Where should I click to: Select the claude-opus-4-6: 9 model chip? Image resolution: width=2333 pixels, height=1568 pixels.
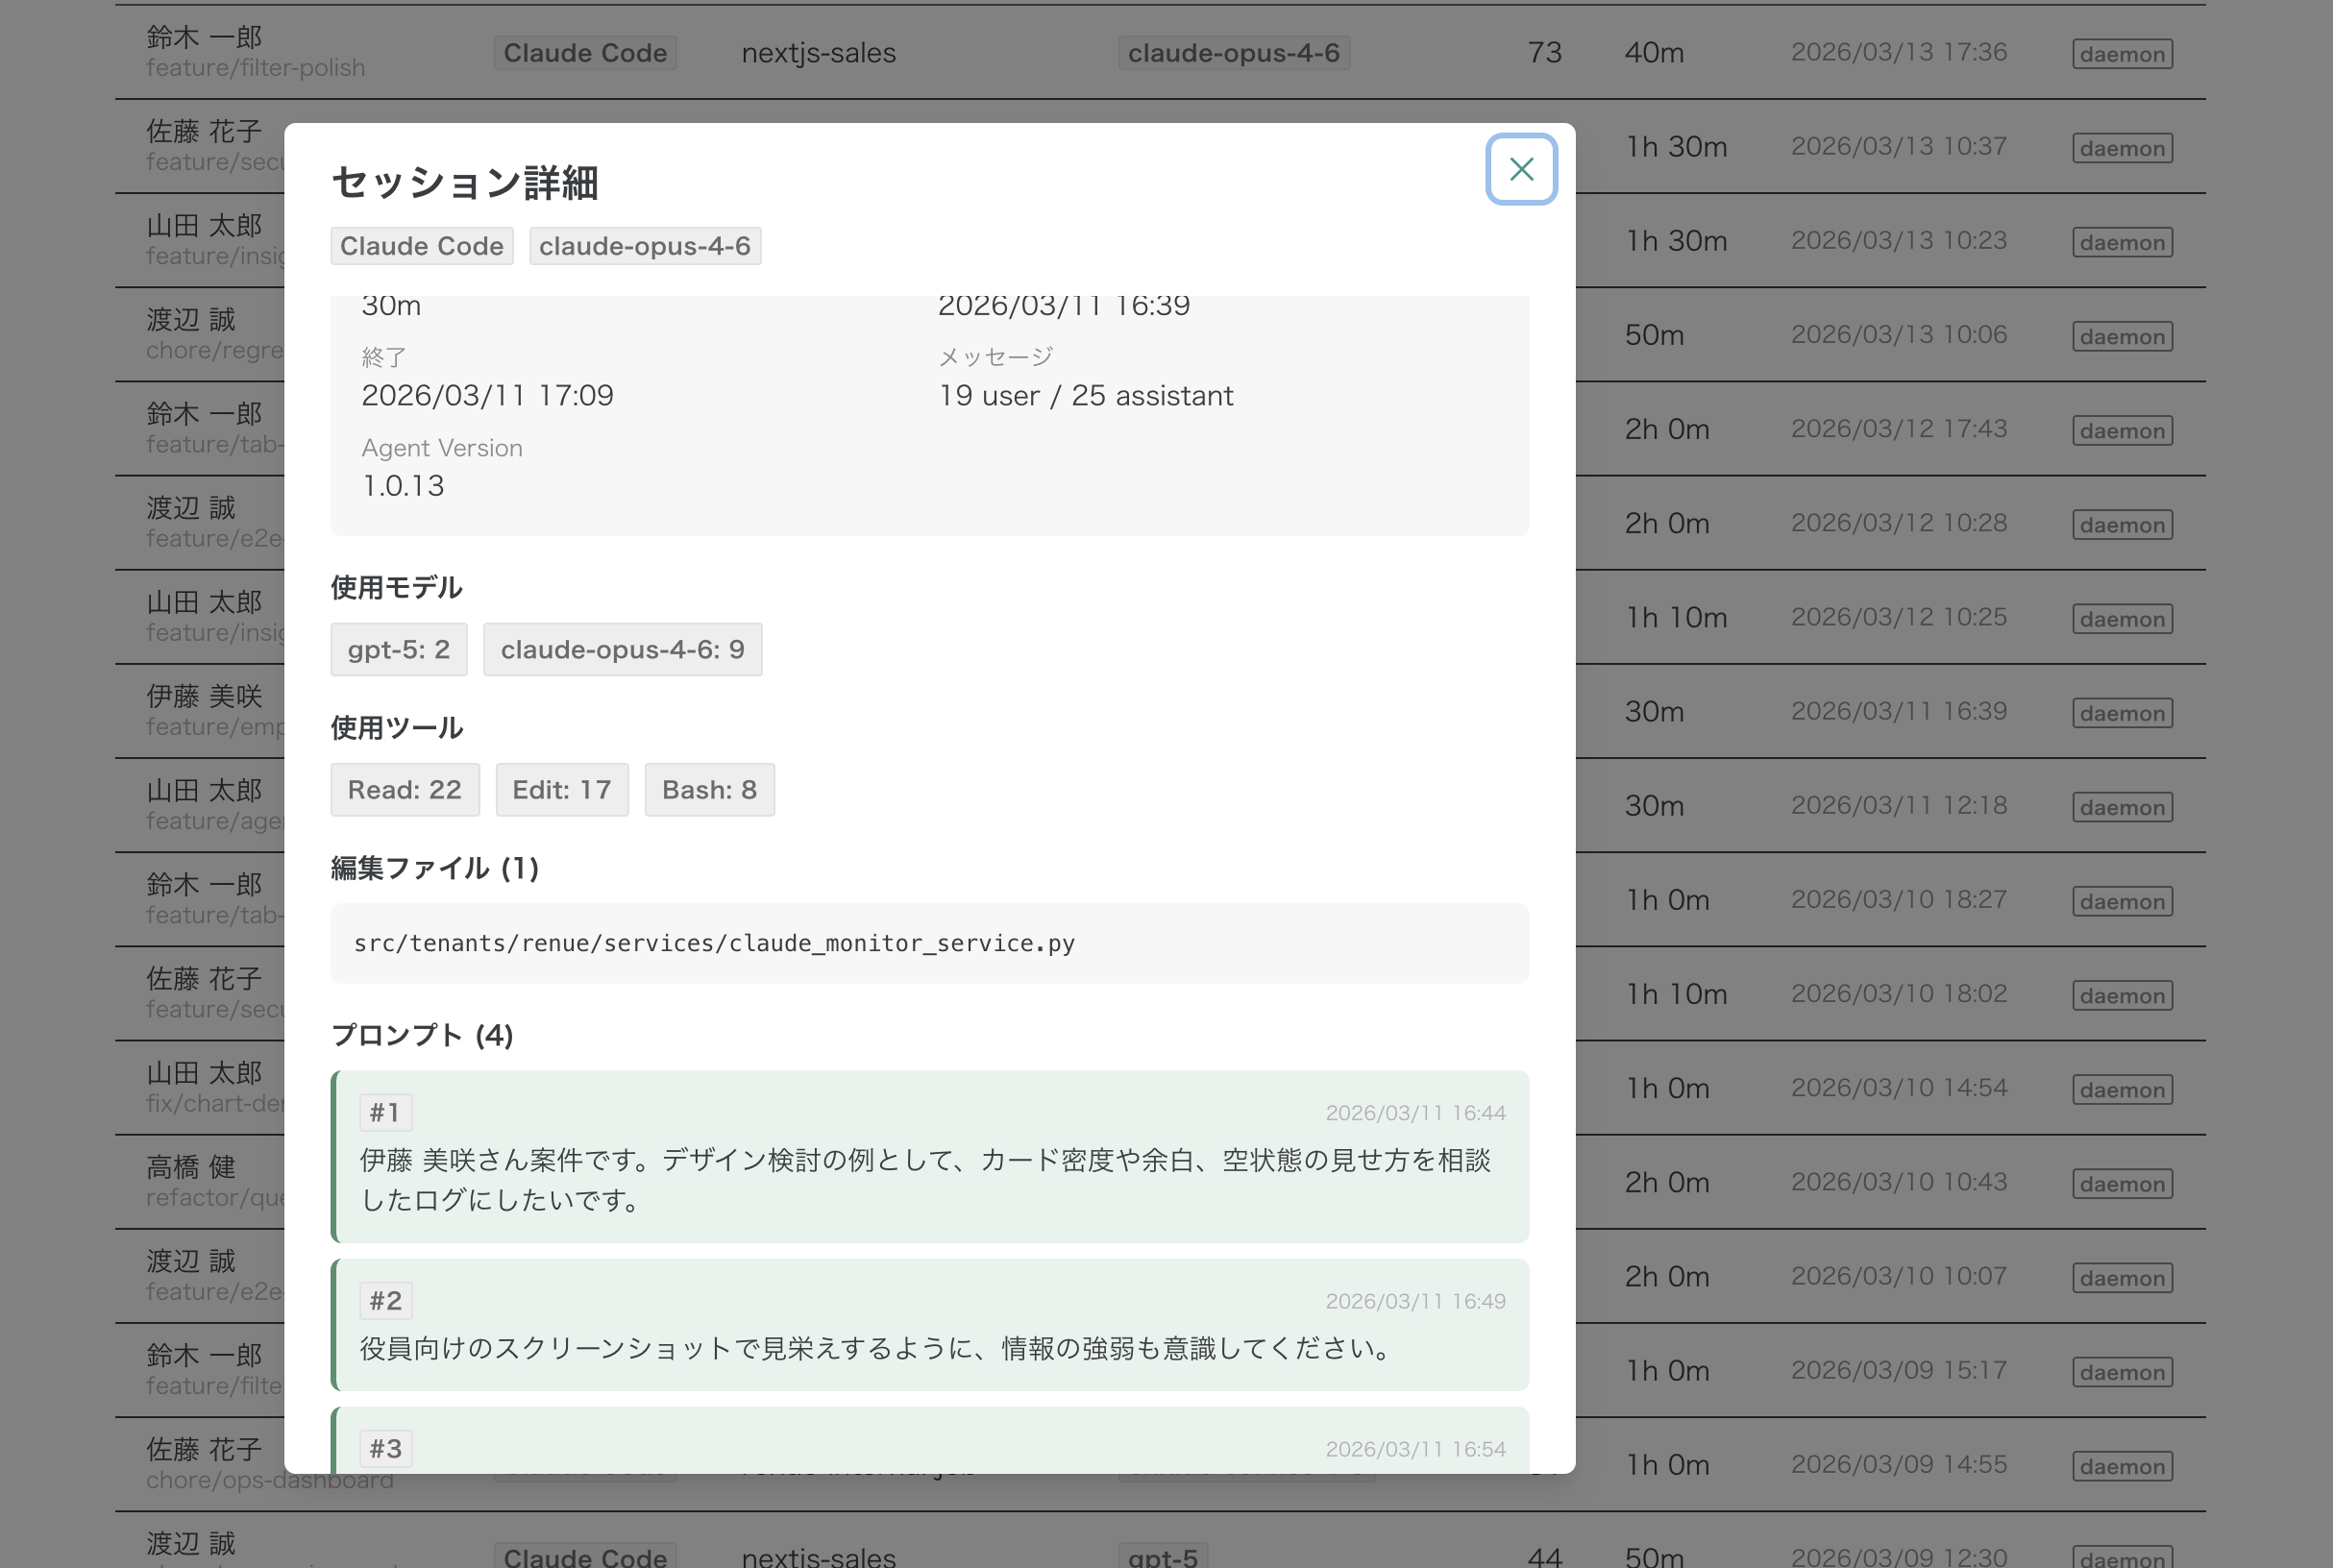(x=622, y=649)
